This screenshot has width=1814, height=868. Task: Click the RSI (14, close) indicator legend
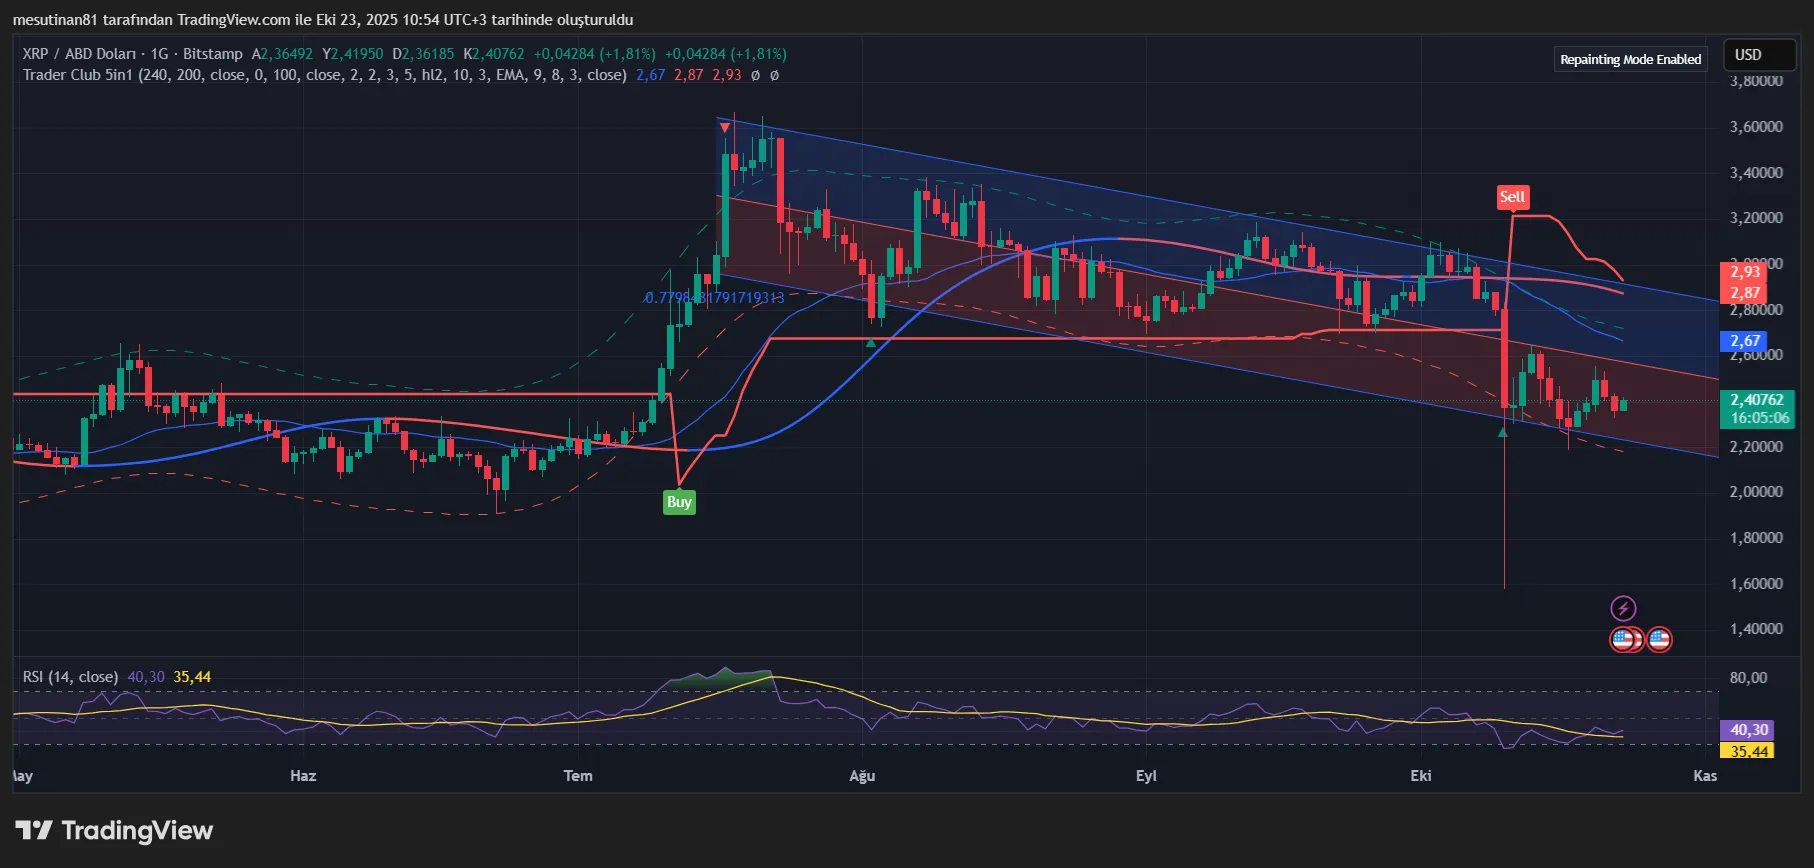click(70, 677)
